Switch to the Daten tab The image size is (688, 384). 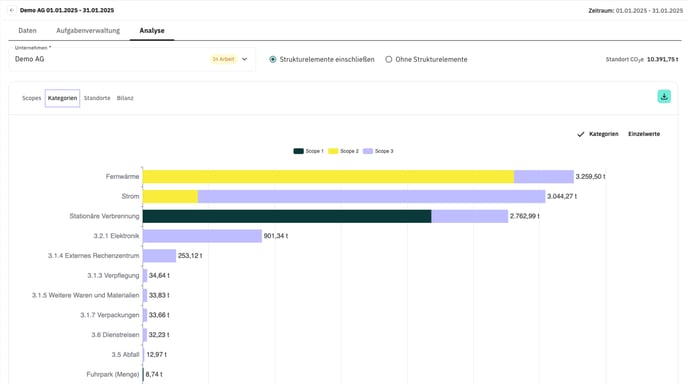27,31
